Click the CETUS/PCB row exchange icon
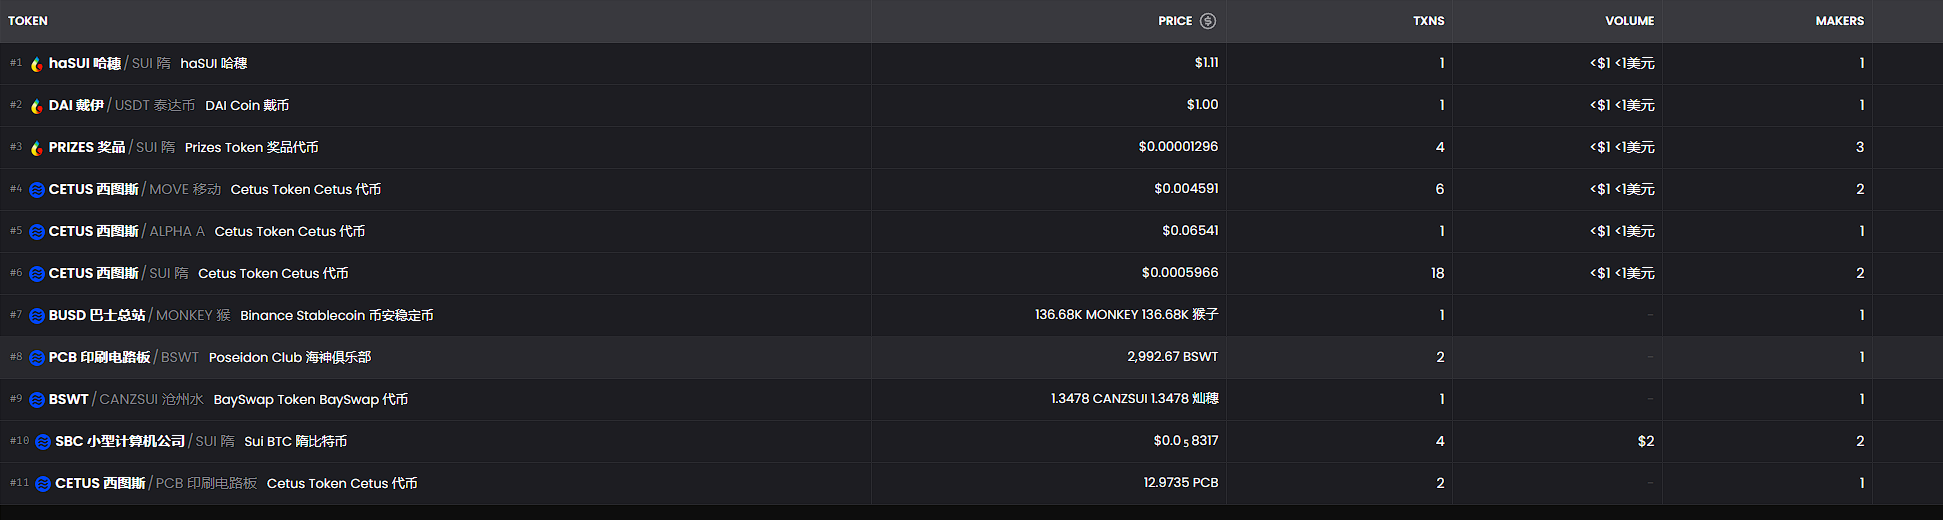1943x520 pixels. (43, 484)
